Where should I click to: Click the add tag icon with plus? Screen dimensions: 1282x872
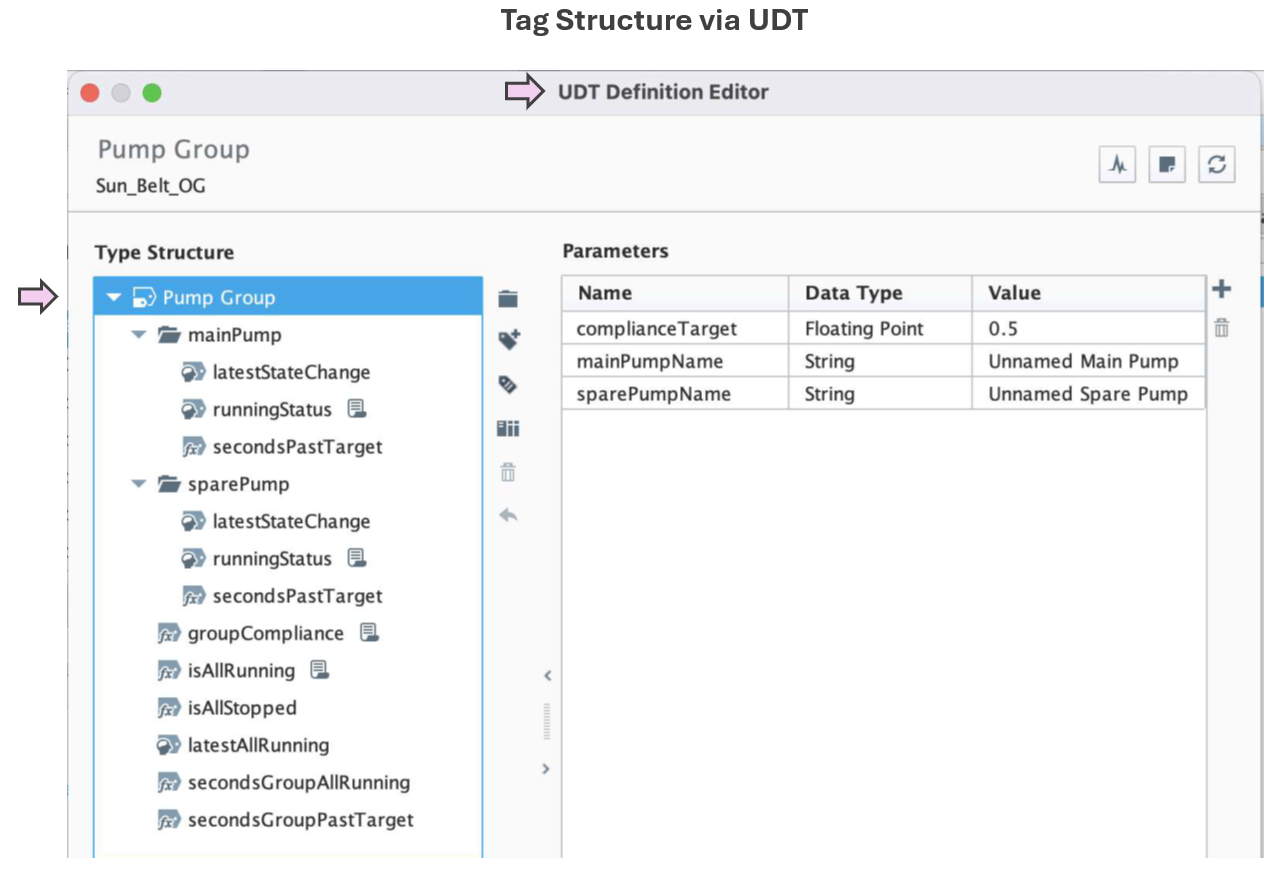point(509,341)
